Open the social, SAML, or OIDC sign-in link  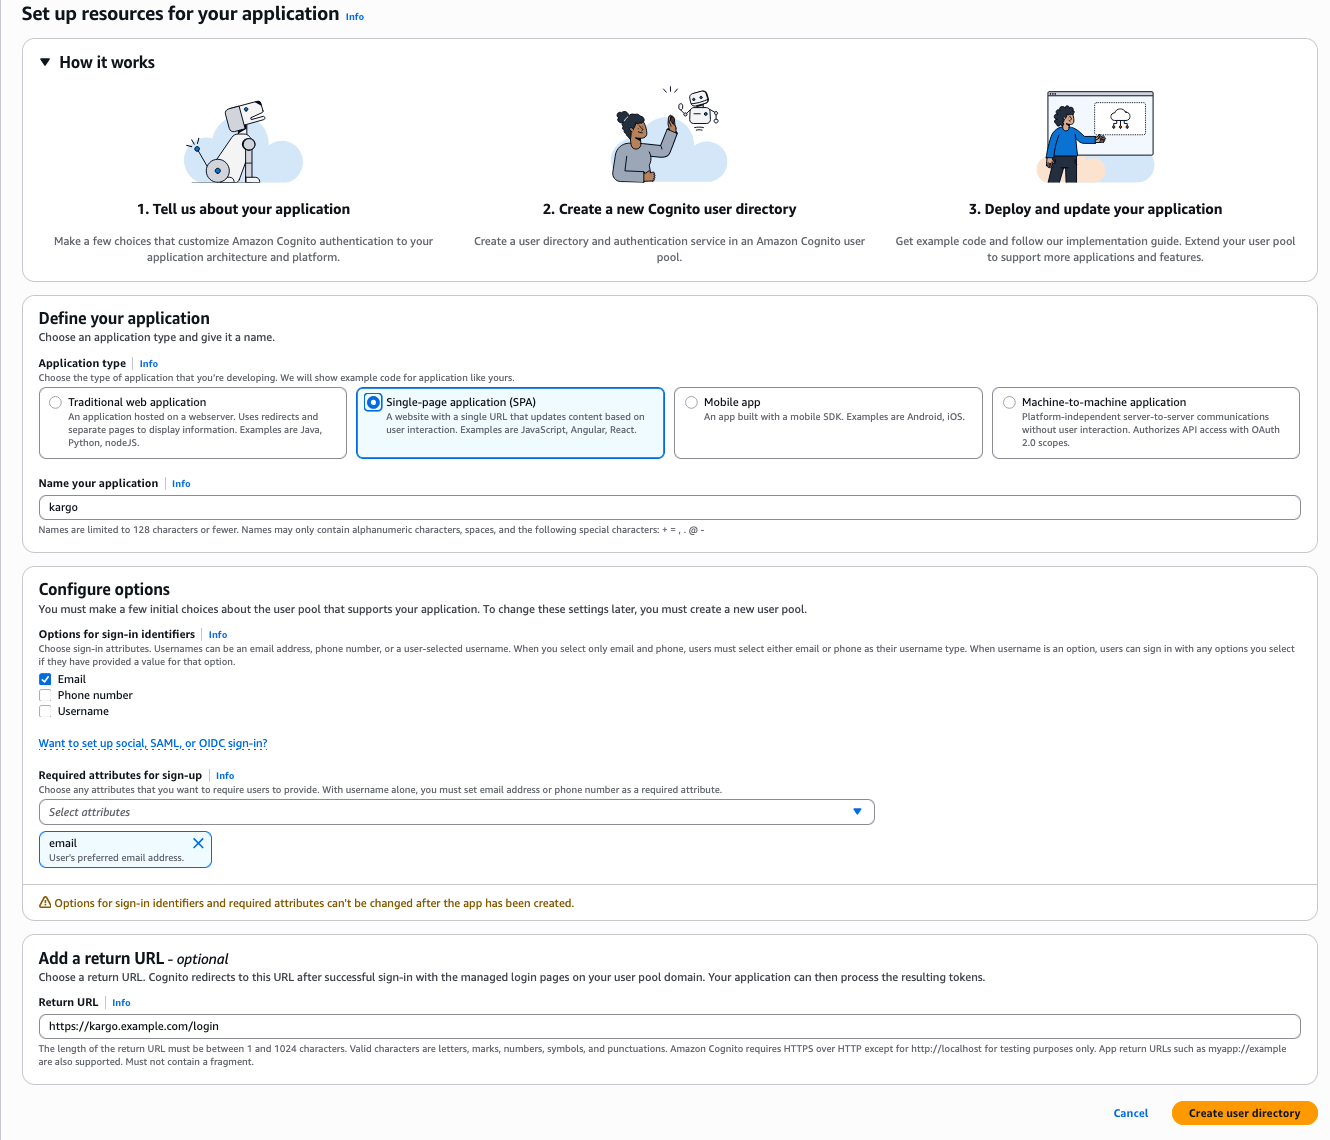tap(152, 743)
